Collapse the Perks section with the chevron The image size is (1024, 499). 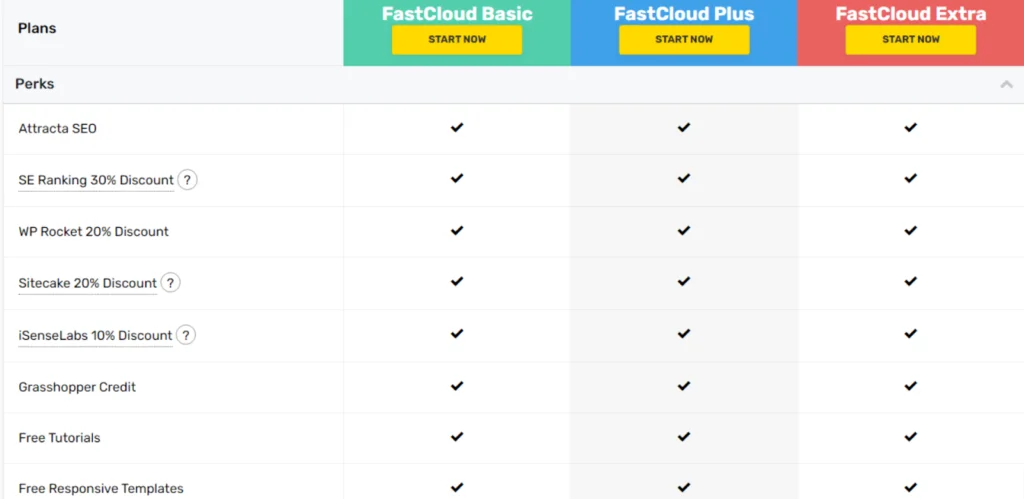(x=1006, y=84)
